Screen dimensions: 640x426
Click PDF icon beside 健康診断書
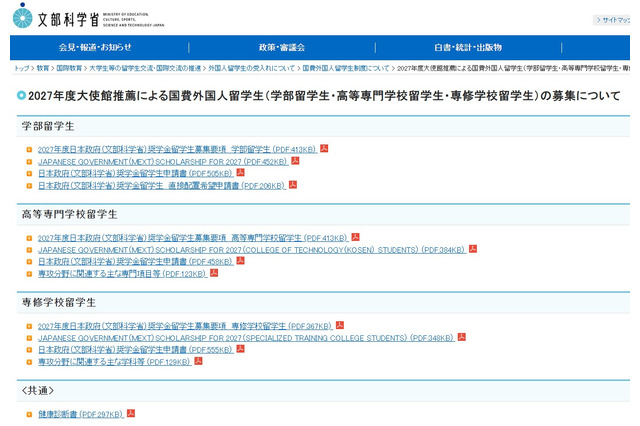(x=131, y=413)
